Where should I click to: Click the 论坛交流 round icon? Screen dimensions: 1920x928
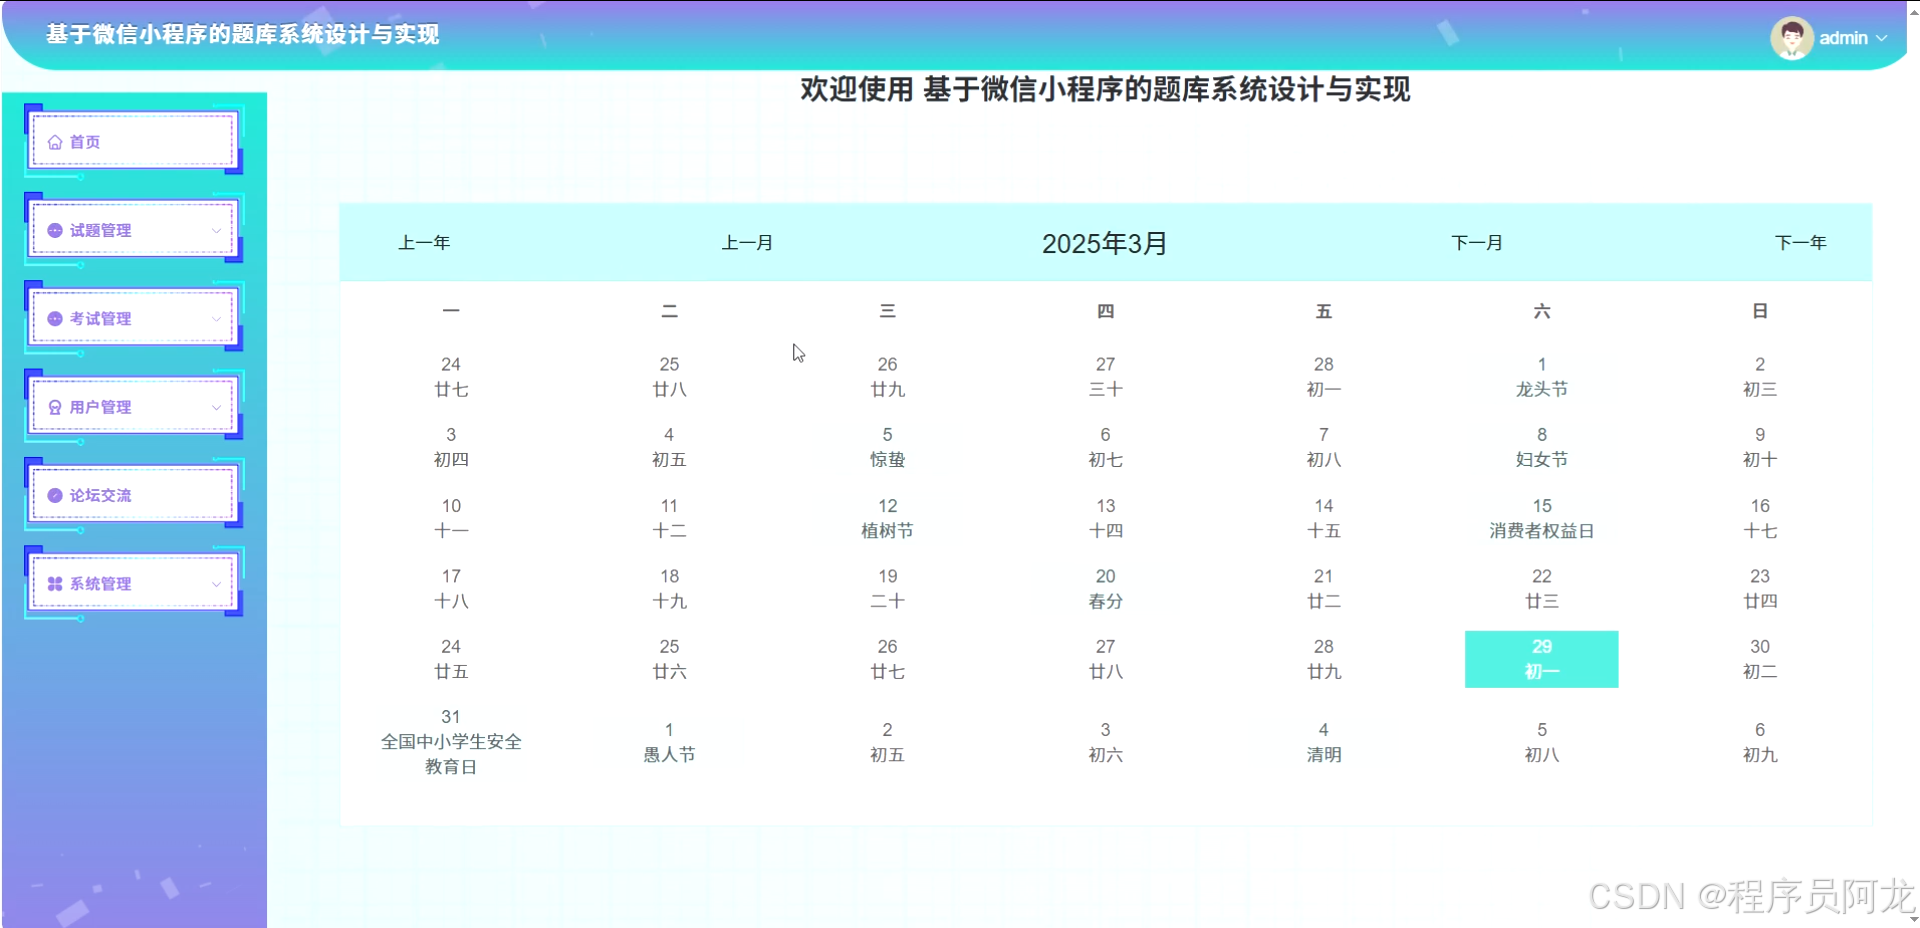pos(55,495)
